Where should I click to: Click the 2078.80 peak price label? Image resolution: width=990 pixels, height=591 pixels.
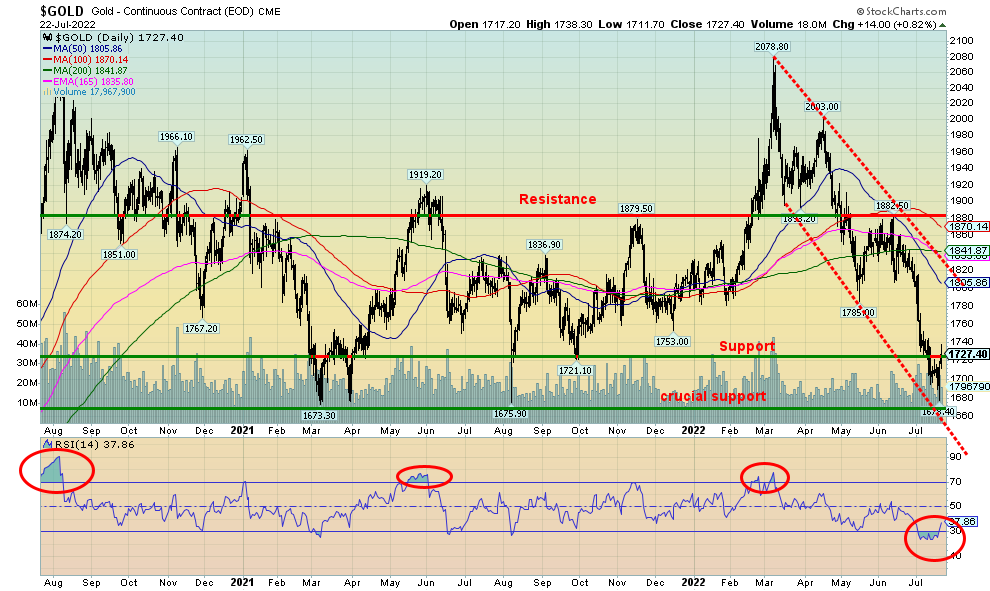[773, 46]
